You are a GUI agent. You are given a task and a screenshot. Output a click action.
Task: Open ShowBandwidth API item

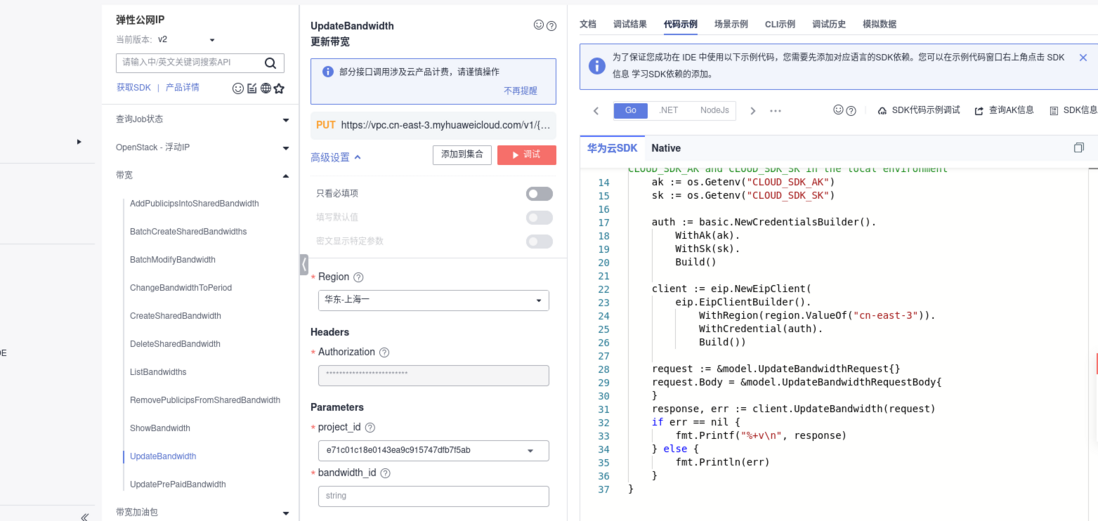coord(160,428)
